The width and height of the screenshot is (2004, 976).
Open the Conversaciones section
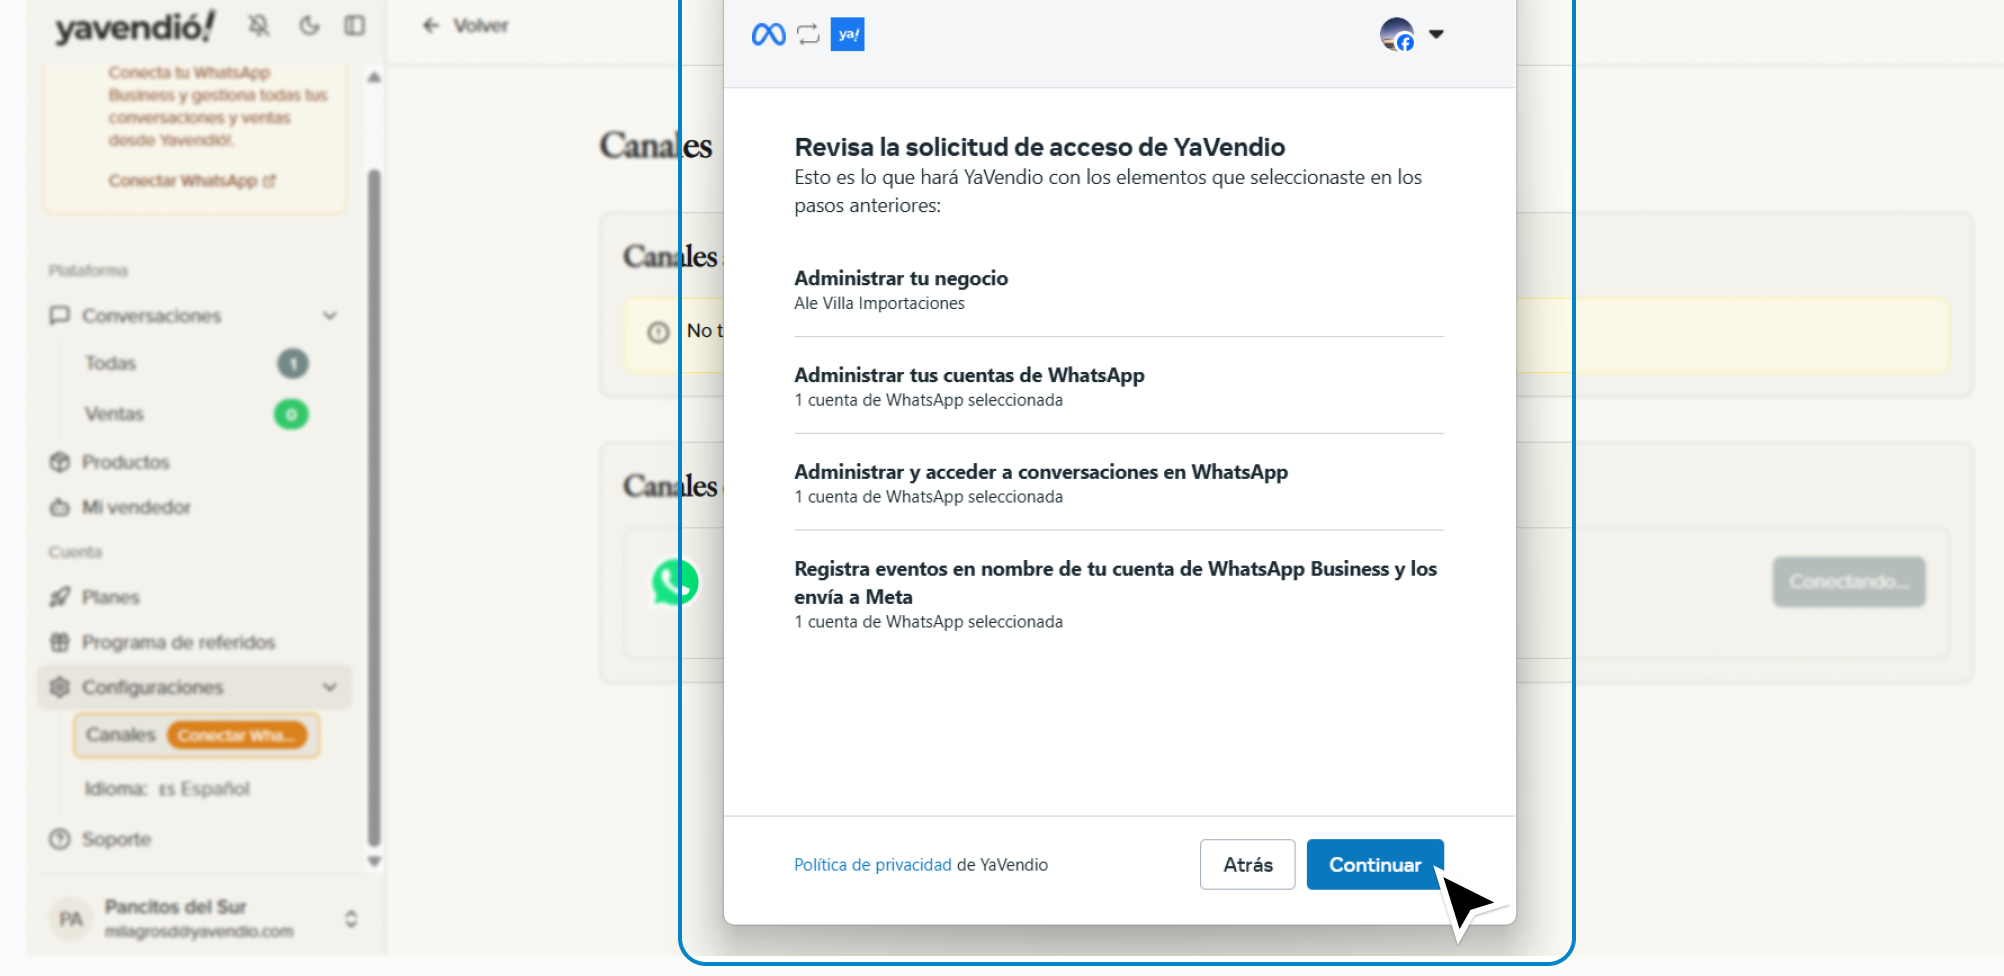click(x=195, y=315)
